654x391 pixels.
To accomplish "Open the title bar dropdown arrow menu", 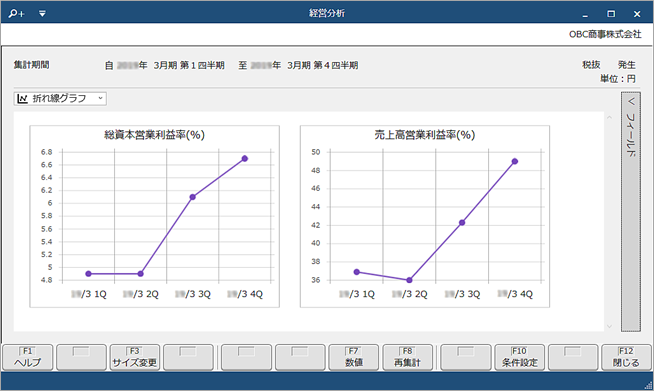I will (42, 14).
